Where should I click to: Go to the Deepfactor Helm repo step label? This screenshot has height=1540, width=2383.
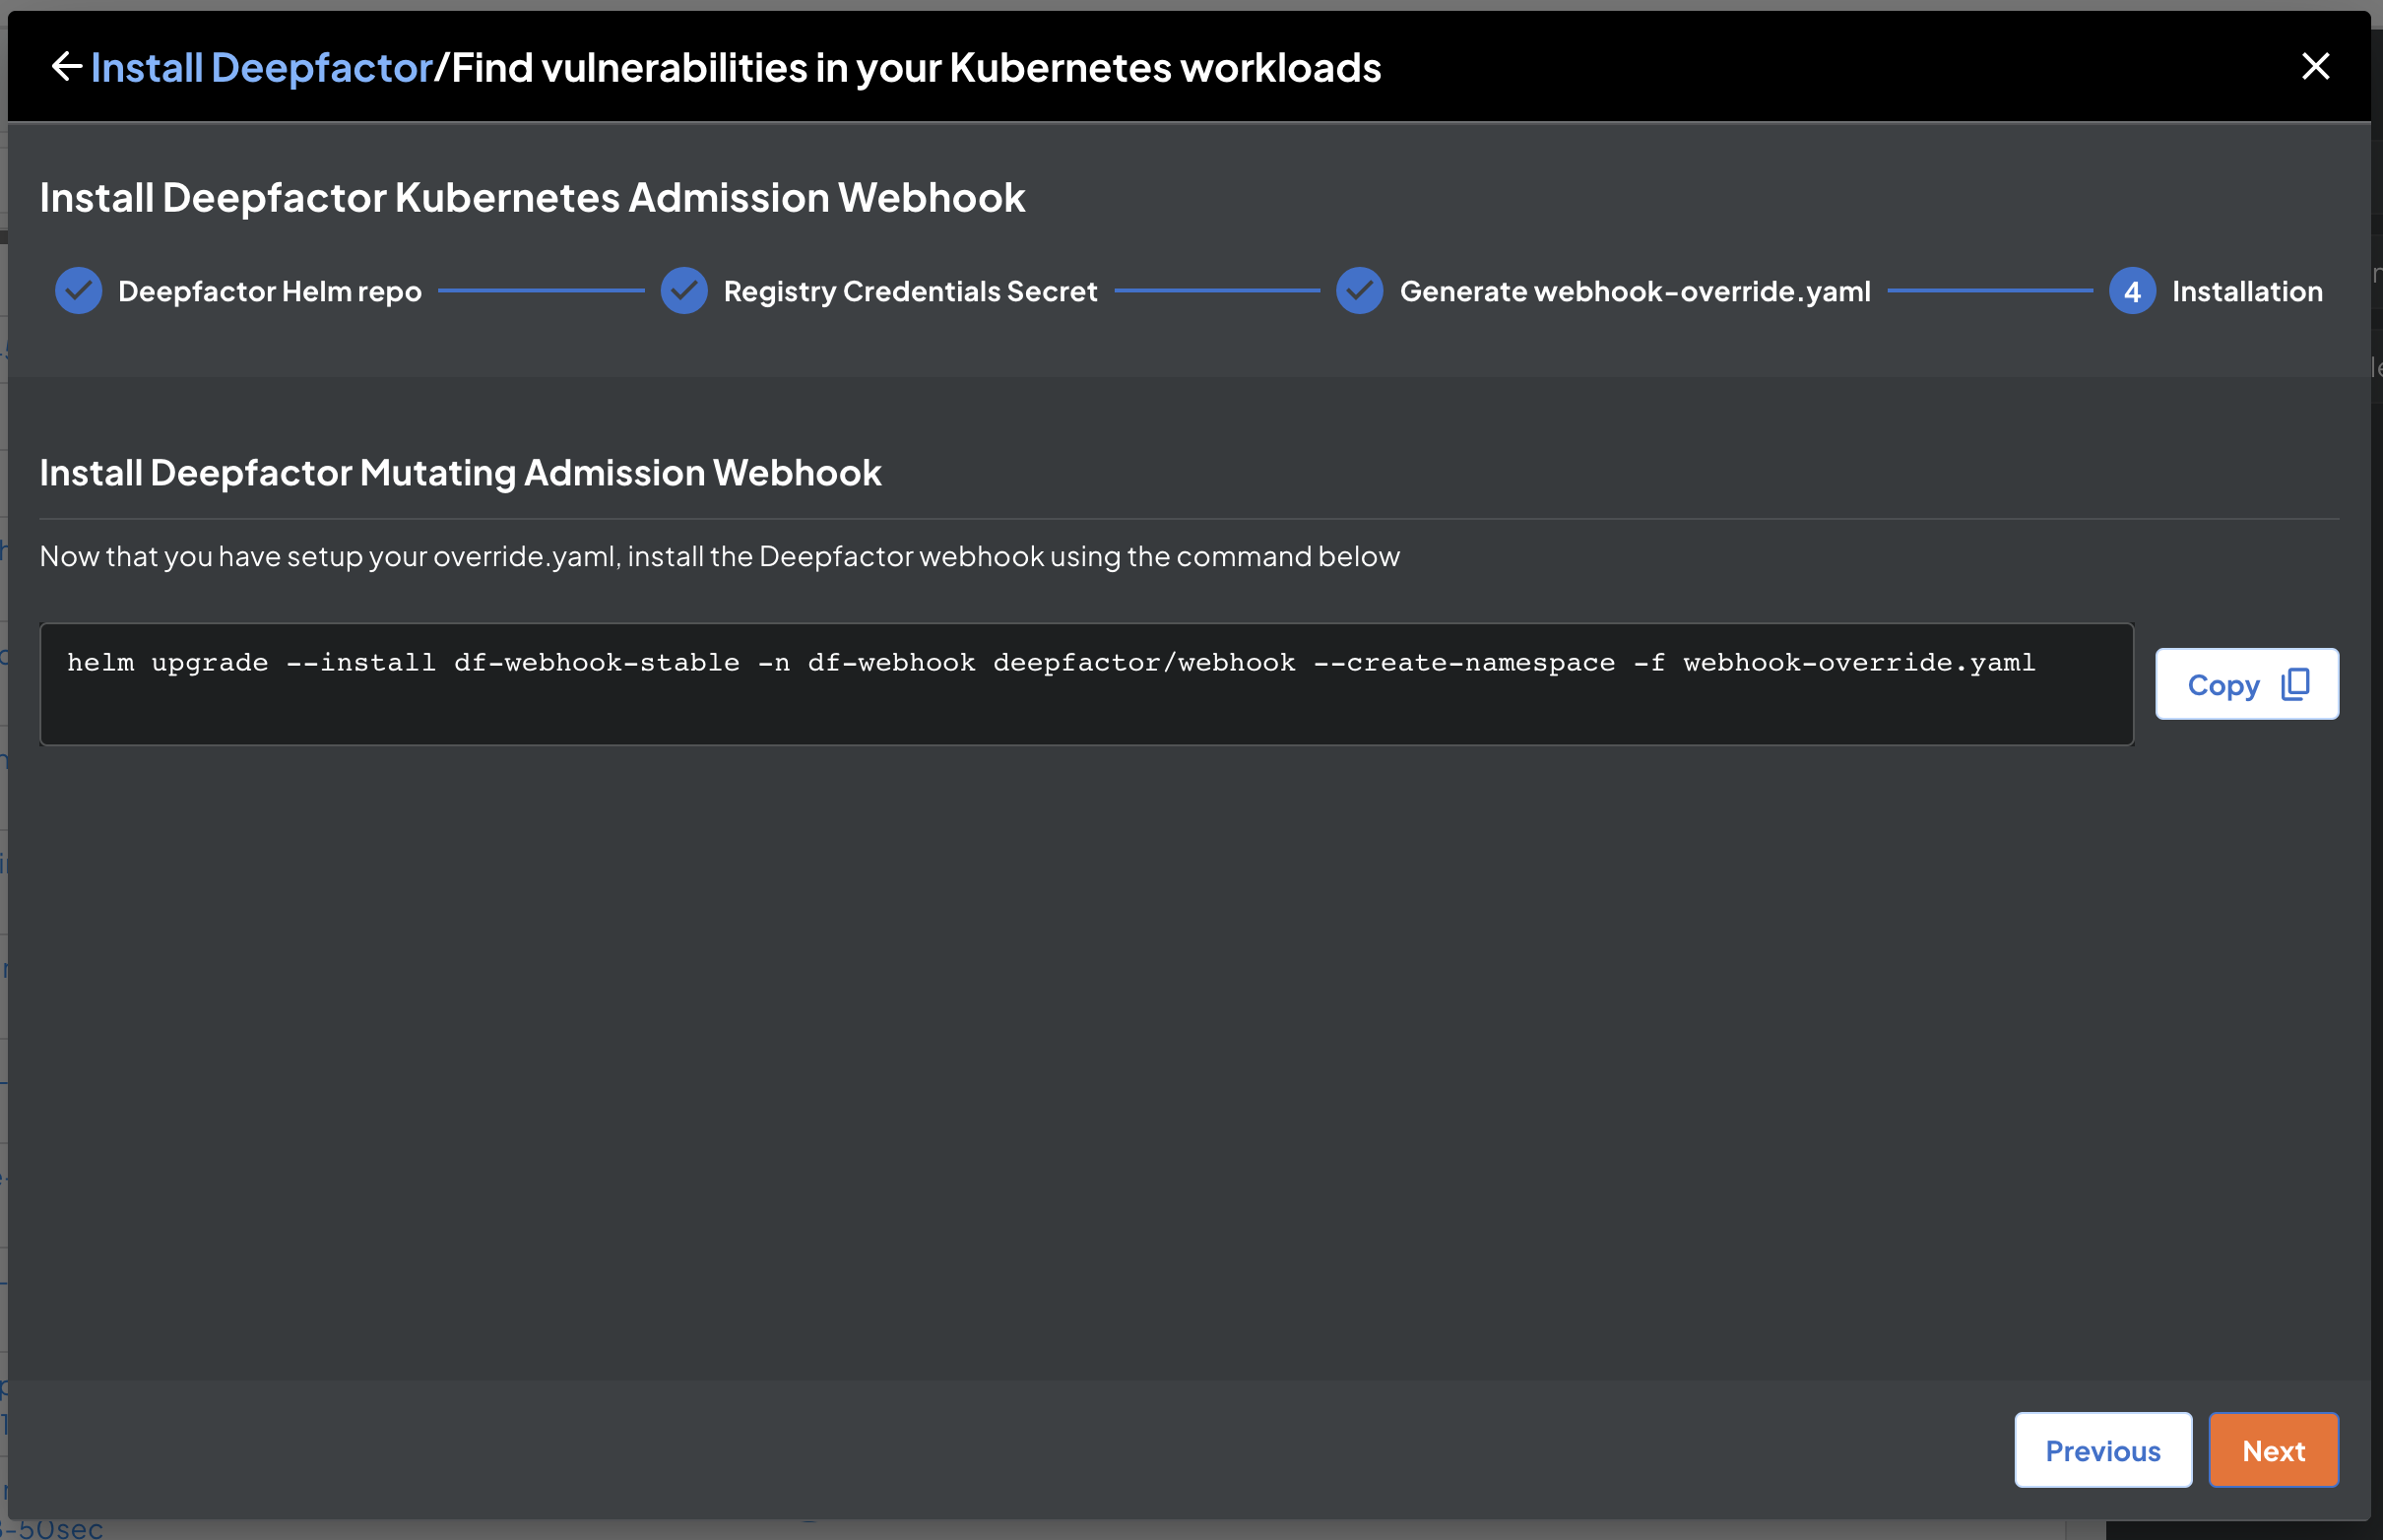pyautogui.click(x=270, y=291)
